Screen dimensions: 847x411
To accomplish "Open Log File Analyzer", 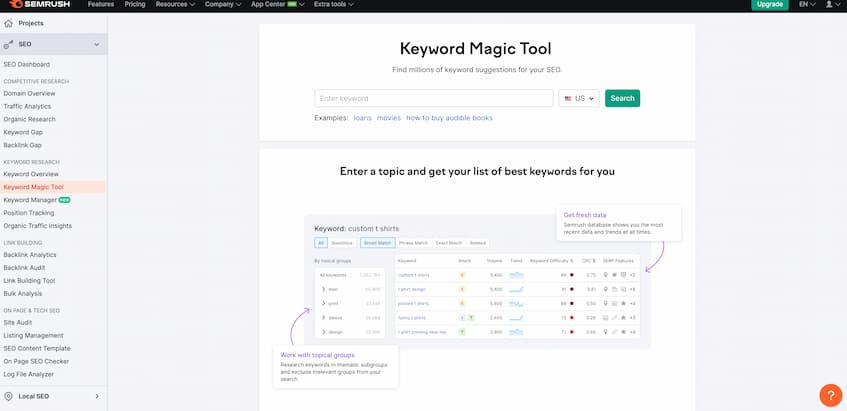I will point(29,374).
